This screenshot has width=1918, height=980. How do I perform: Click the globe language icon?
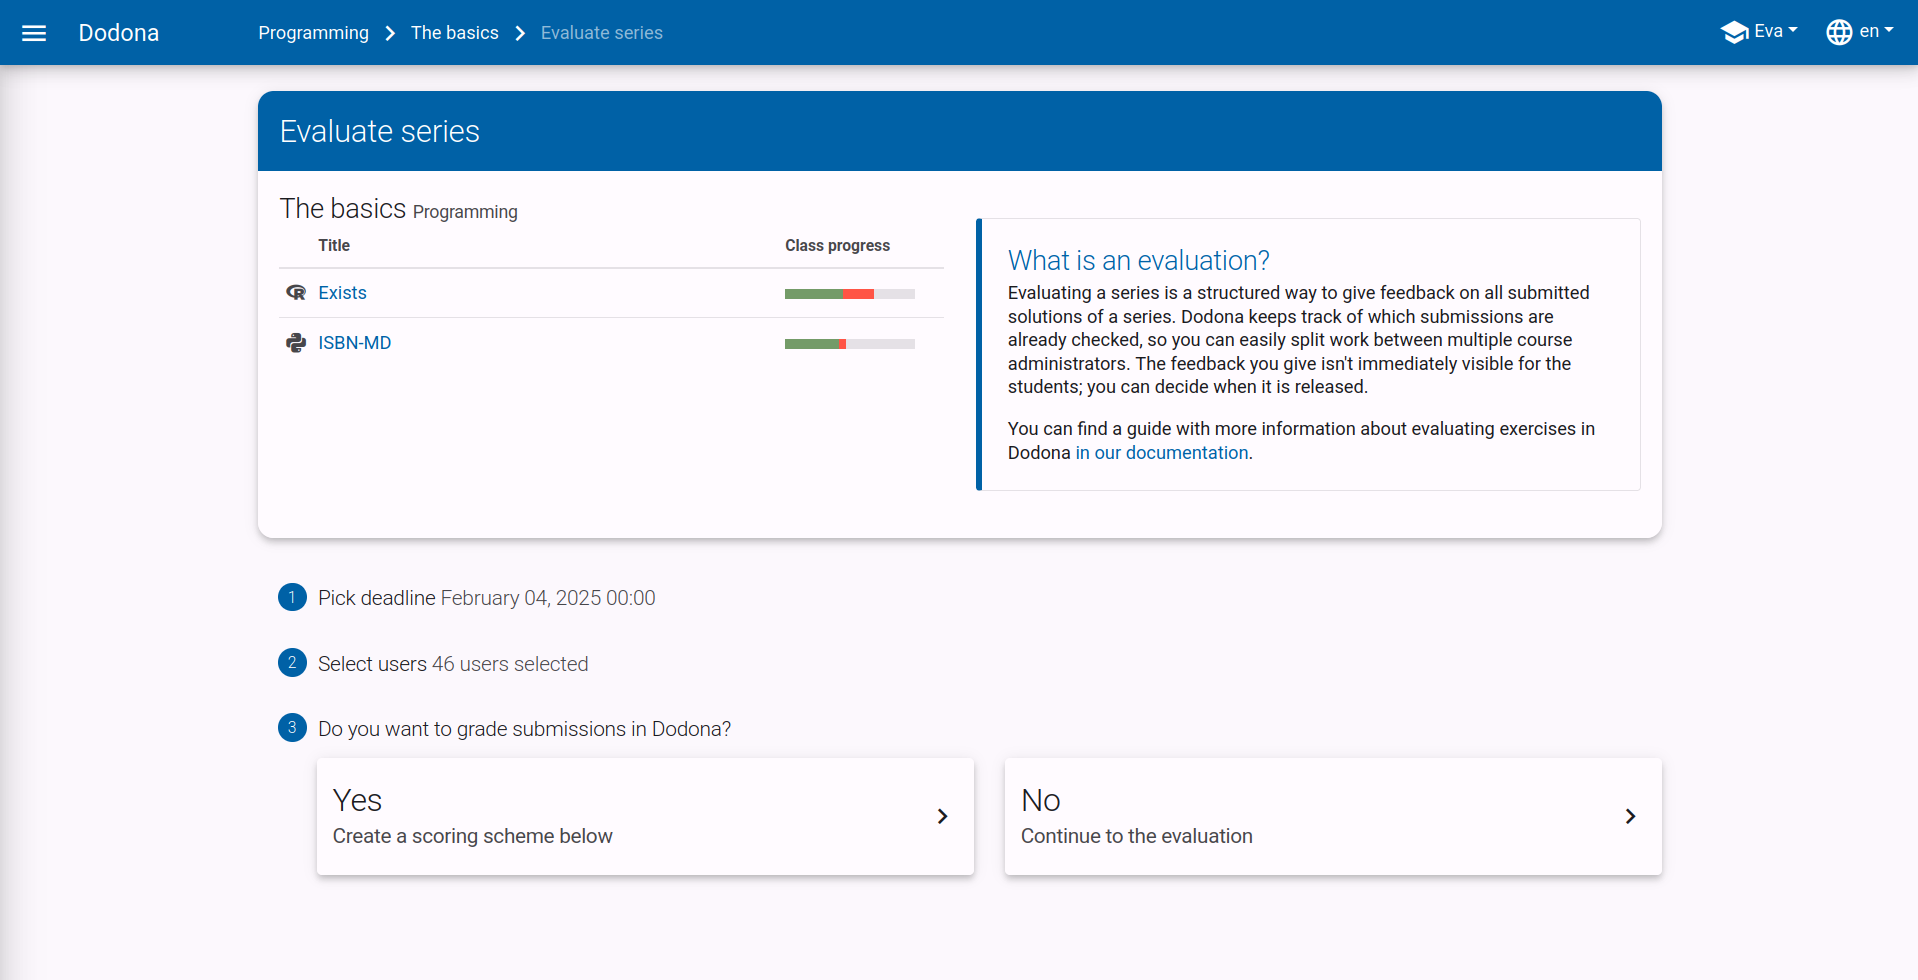tap(1839, 32)
